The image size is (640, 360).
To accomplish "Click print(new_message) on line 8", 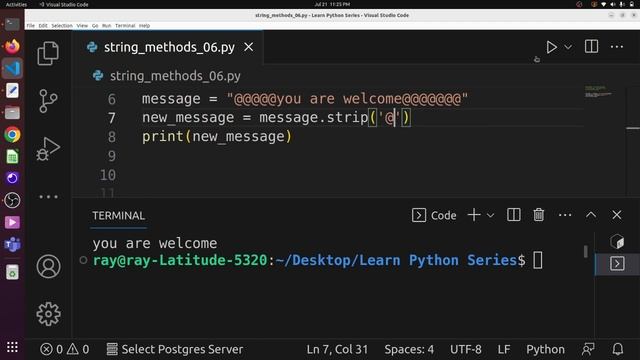I will (x=217, y=137).
